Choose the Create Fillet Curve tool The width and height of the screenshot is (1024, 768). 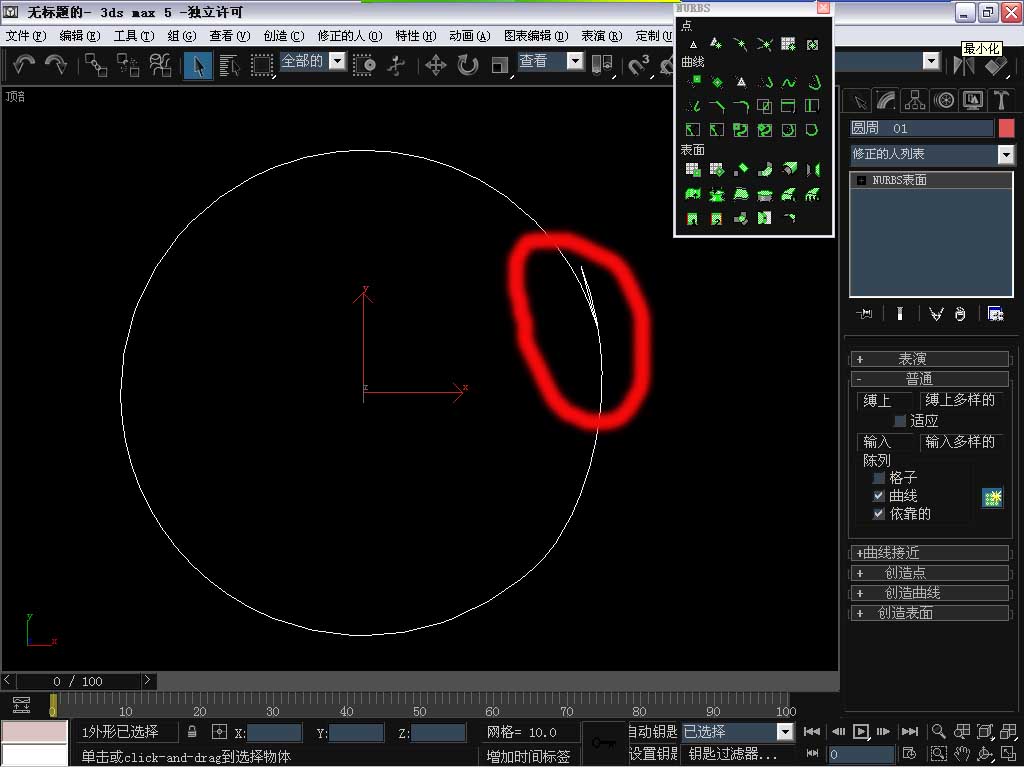coord(741,106)
